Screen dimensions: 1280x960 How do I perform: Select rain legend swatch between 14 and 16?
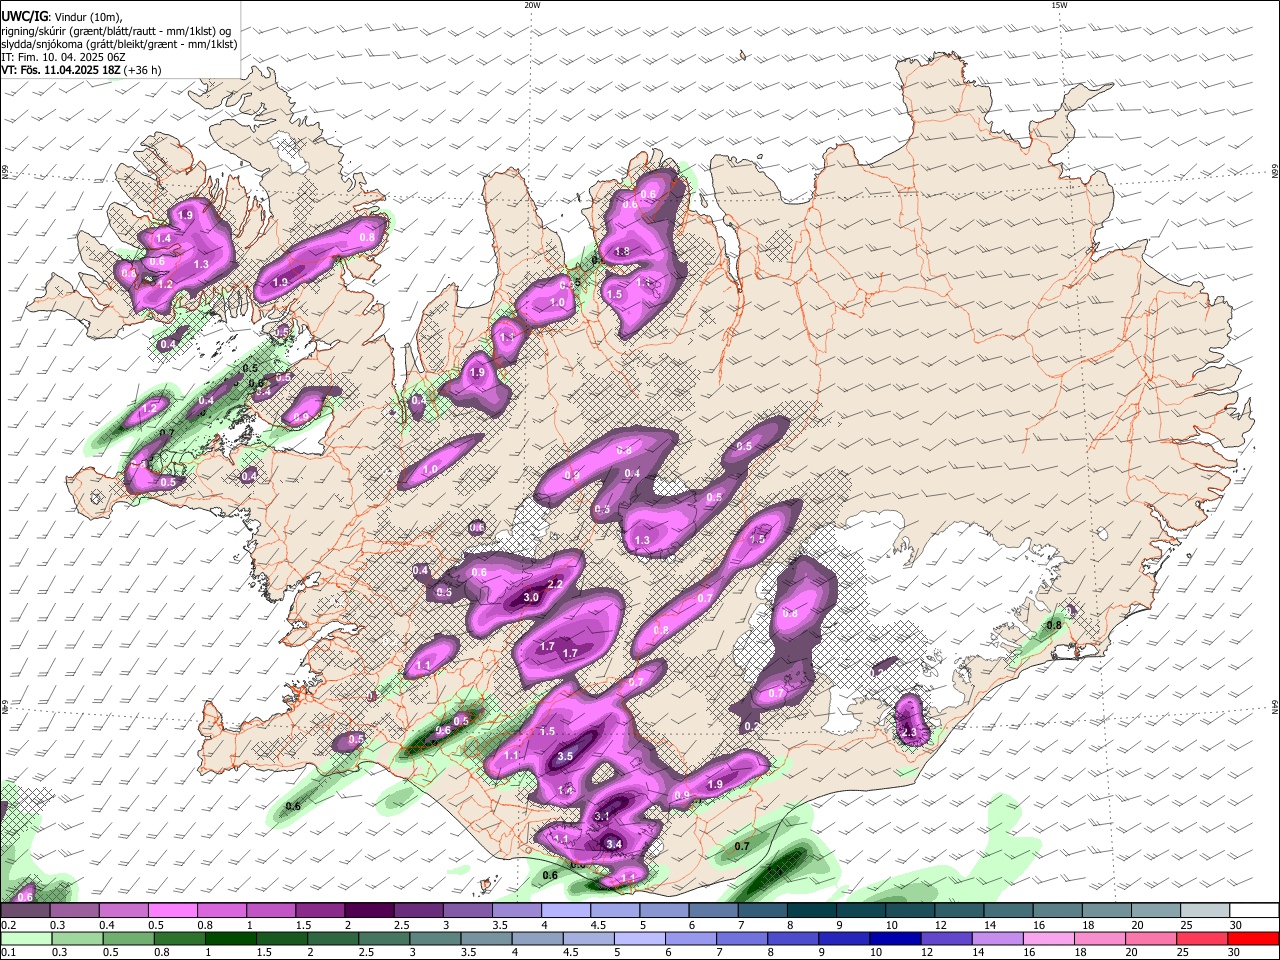[996, 938]
